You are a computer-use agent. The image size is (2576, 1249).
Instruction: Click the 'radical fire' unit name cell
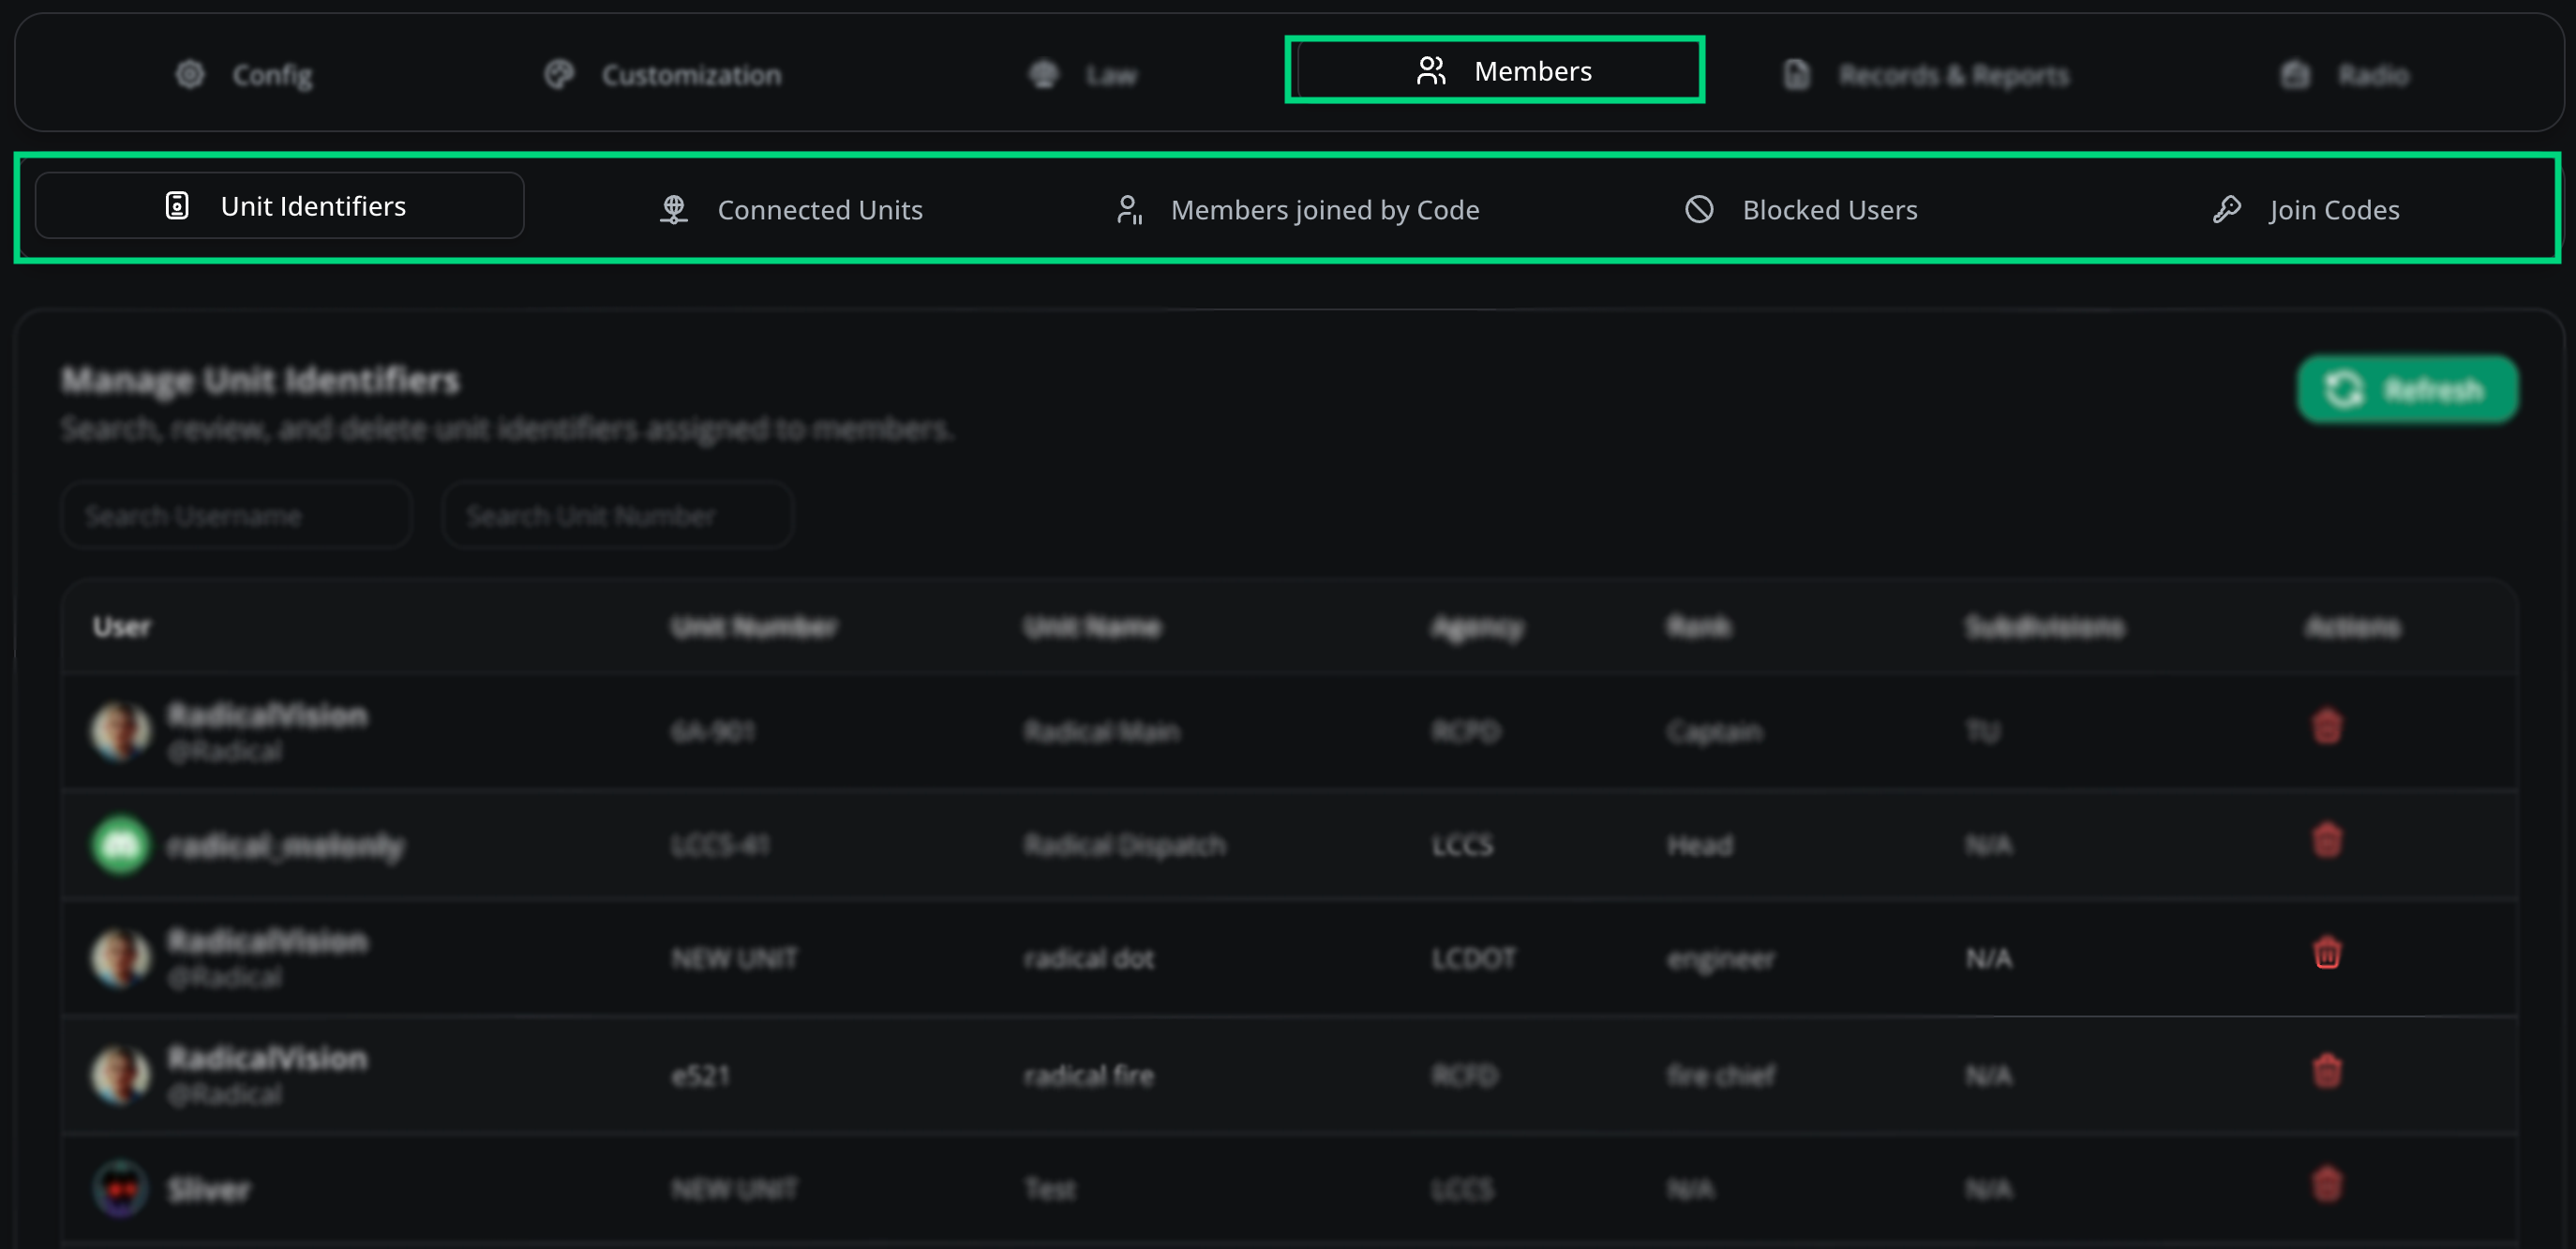tap(1089, 1076)
